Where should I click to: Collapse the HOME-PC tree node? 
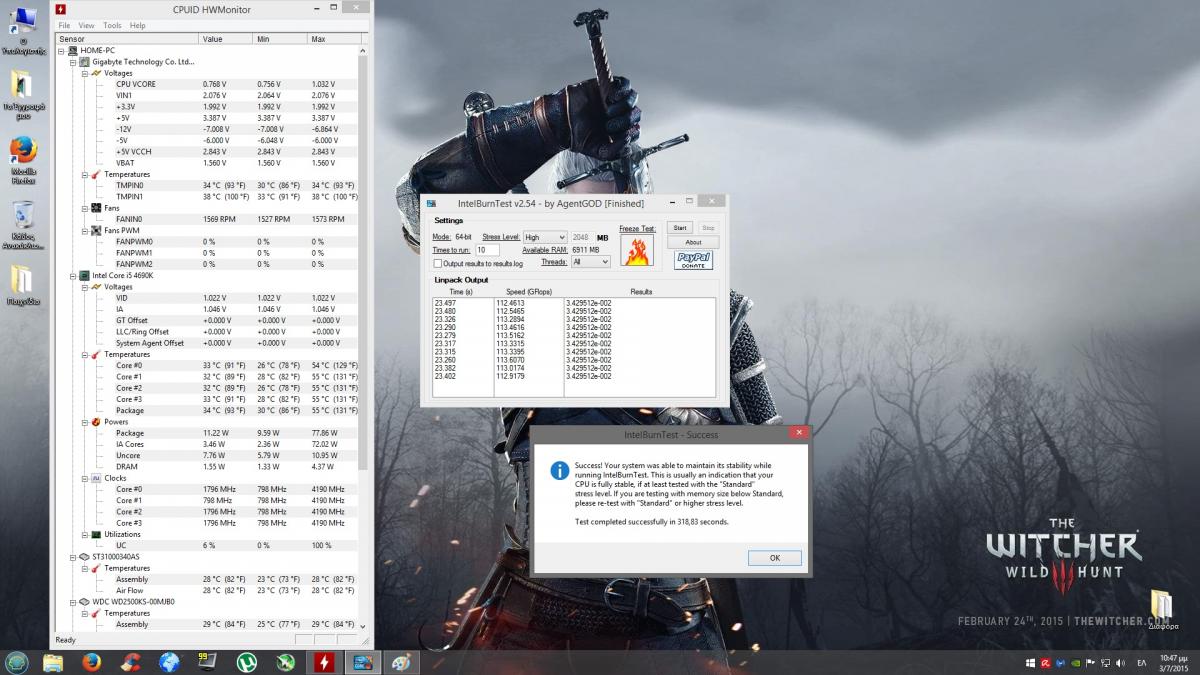pos(61,50)
